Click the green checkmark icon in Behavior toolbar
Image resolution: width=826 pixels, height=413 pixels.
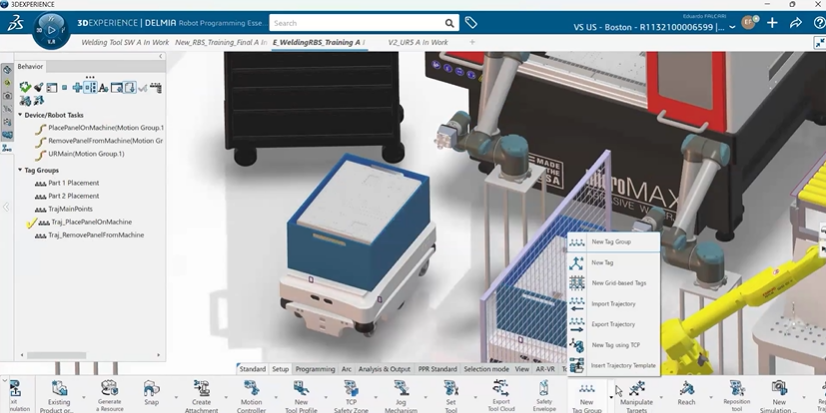click(25, 87)
